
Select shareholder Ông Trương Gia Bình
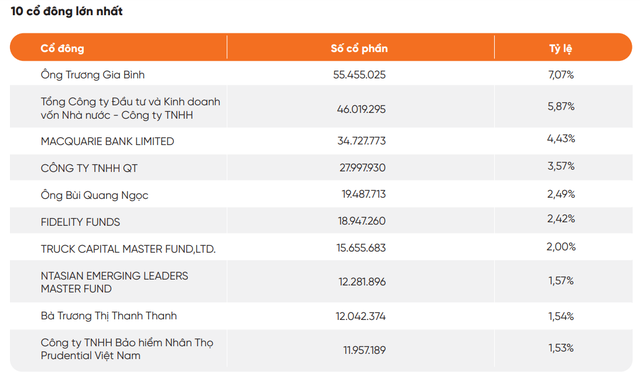(x=92, y=75)
